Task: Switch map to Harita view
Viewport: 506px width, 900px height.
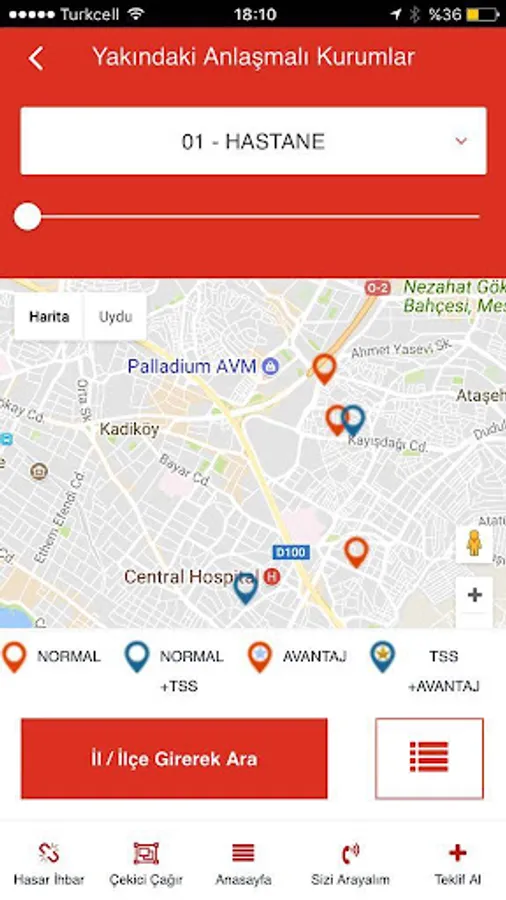Action: [x=49, y=317]
